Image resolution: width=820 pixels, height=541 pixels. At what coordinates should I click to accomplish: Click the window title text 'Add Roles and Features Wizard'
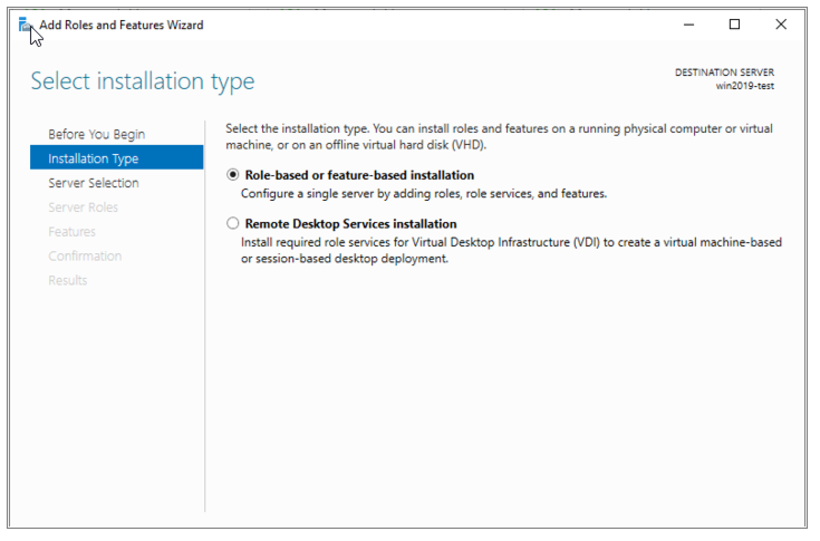click(x=121, y=25)
